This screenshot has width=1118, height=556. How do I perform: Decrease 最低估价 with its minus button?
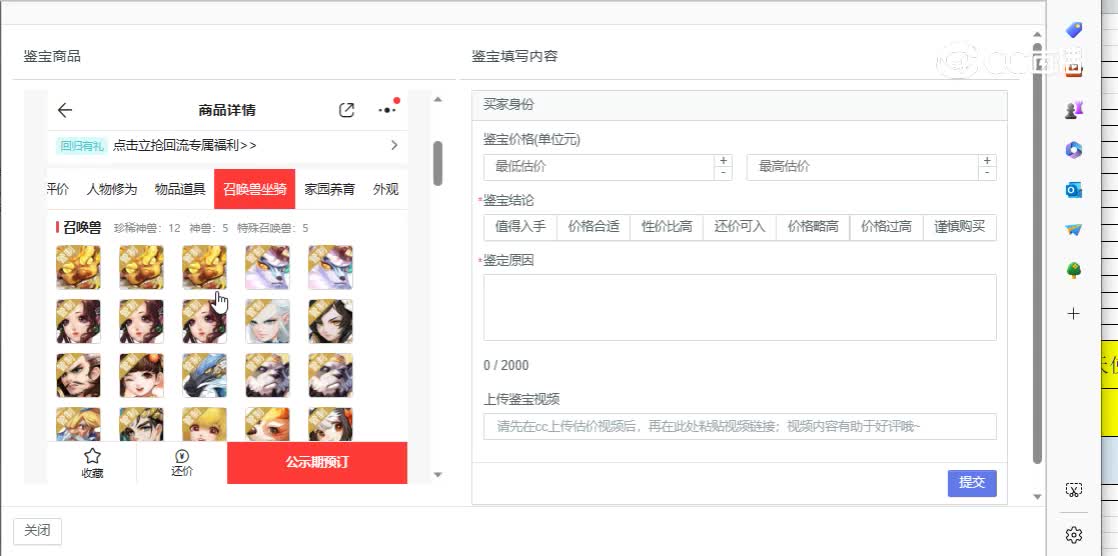pos(723,173)
